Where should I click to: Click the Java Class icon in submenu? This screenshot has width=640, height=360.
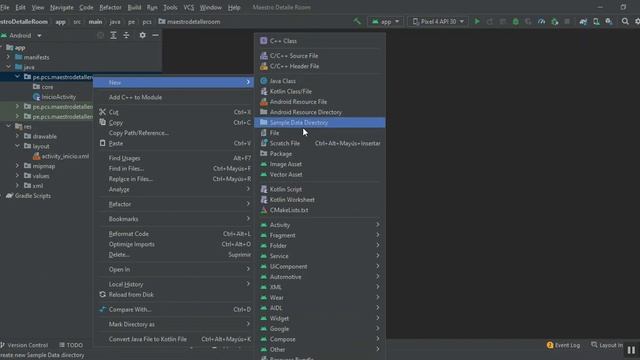point(264,81)
